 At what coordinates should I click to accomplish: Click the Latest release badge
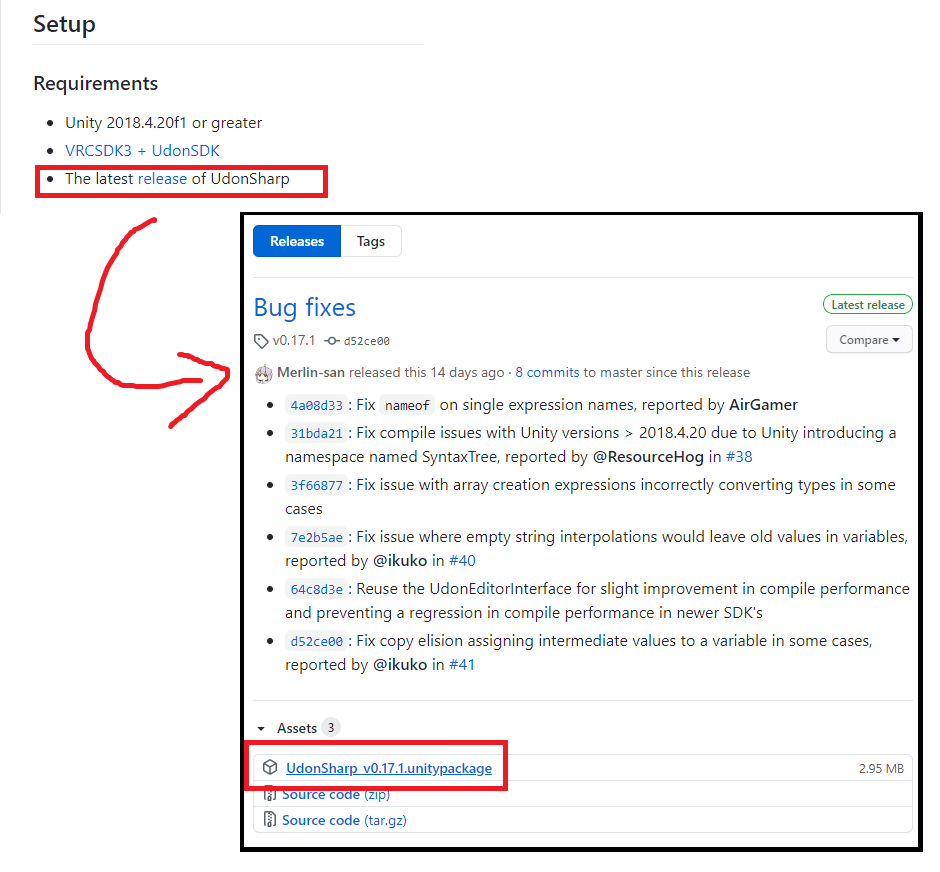866,305
